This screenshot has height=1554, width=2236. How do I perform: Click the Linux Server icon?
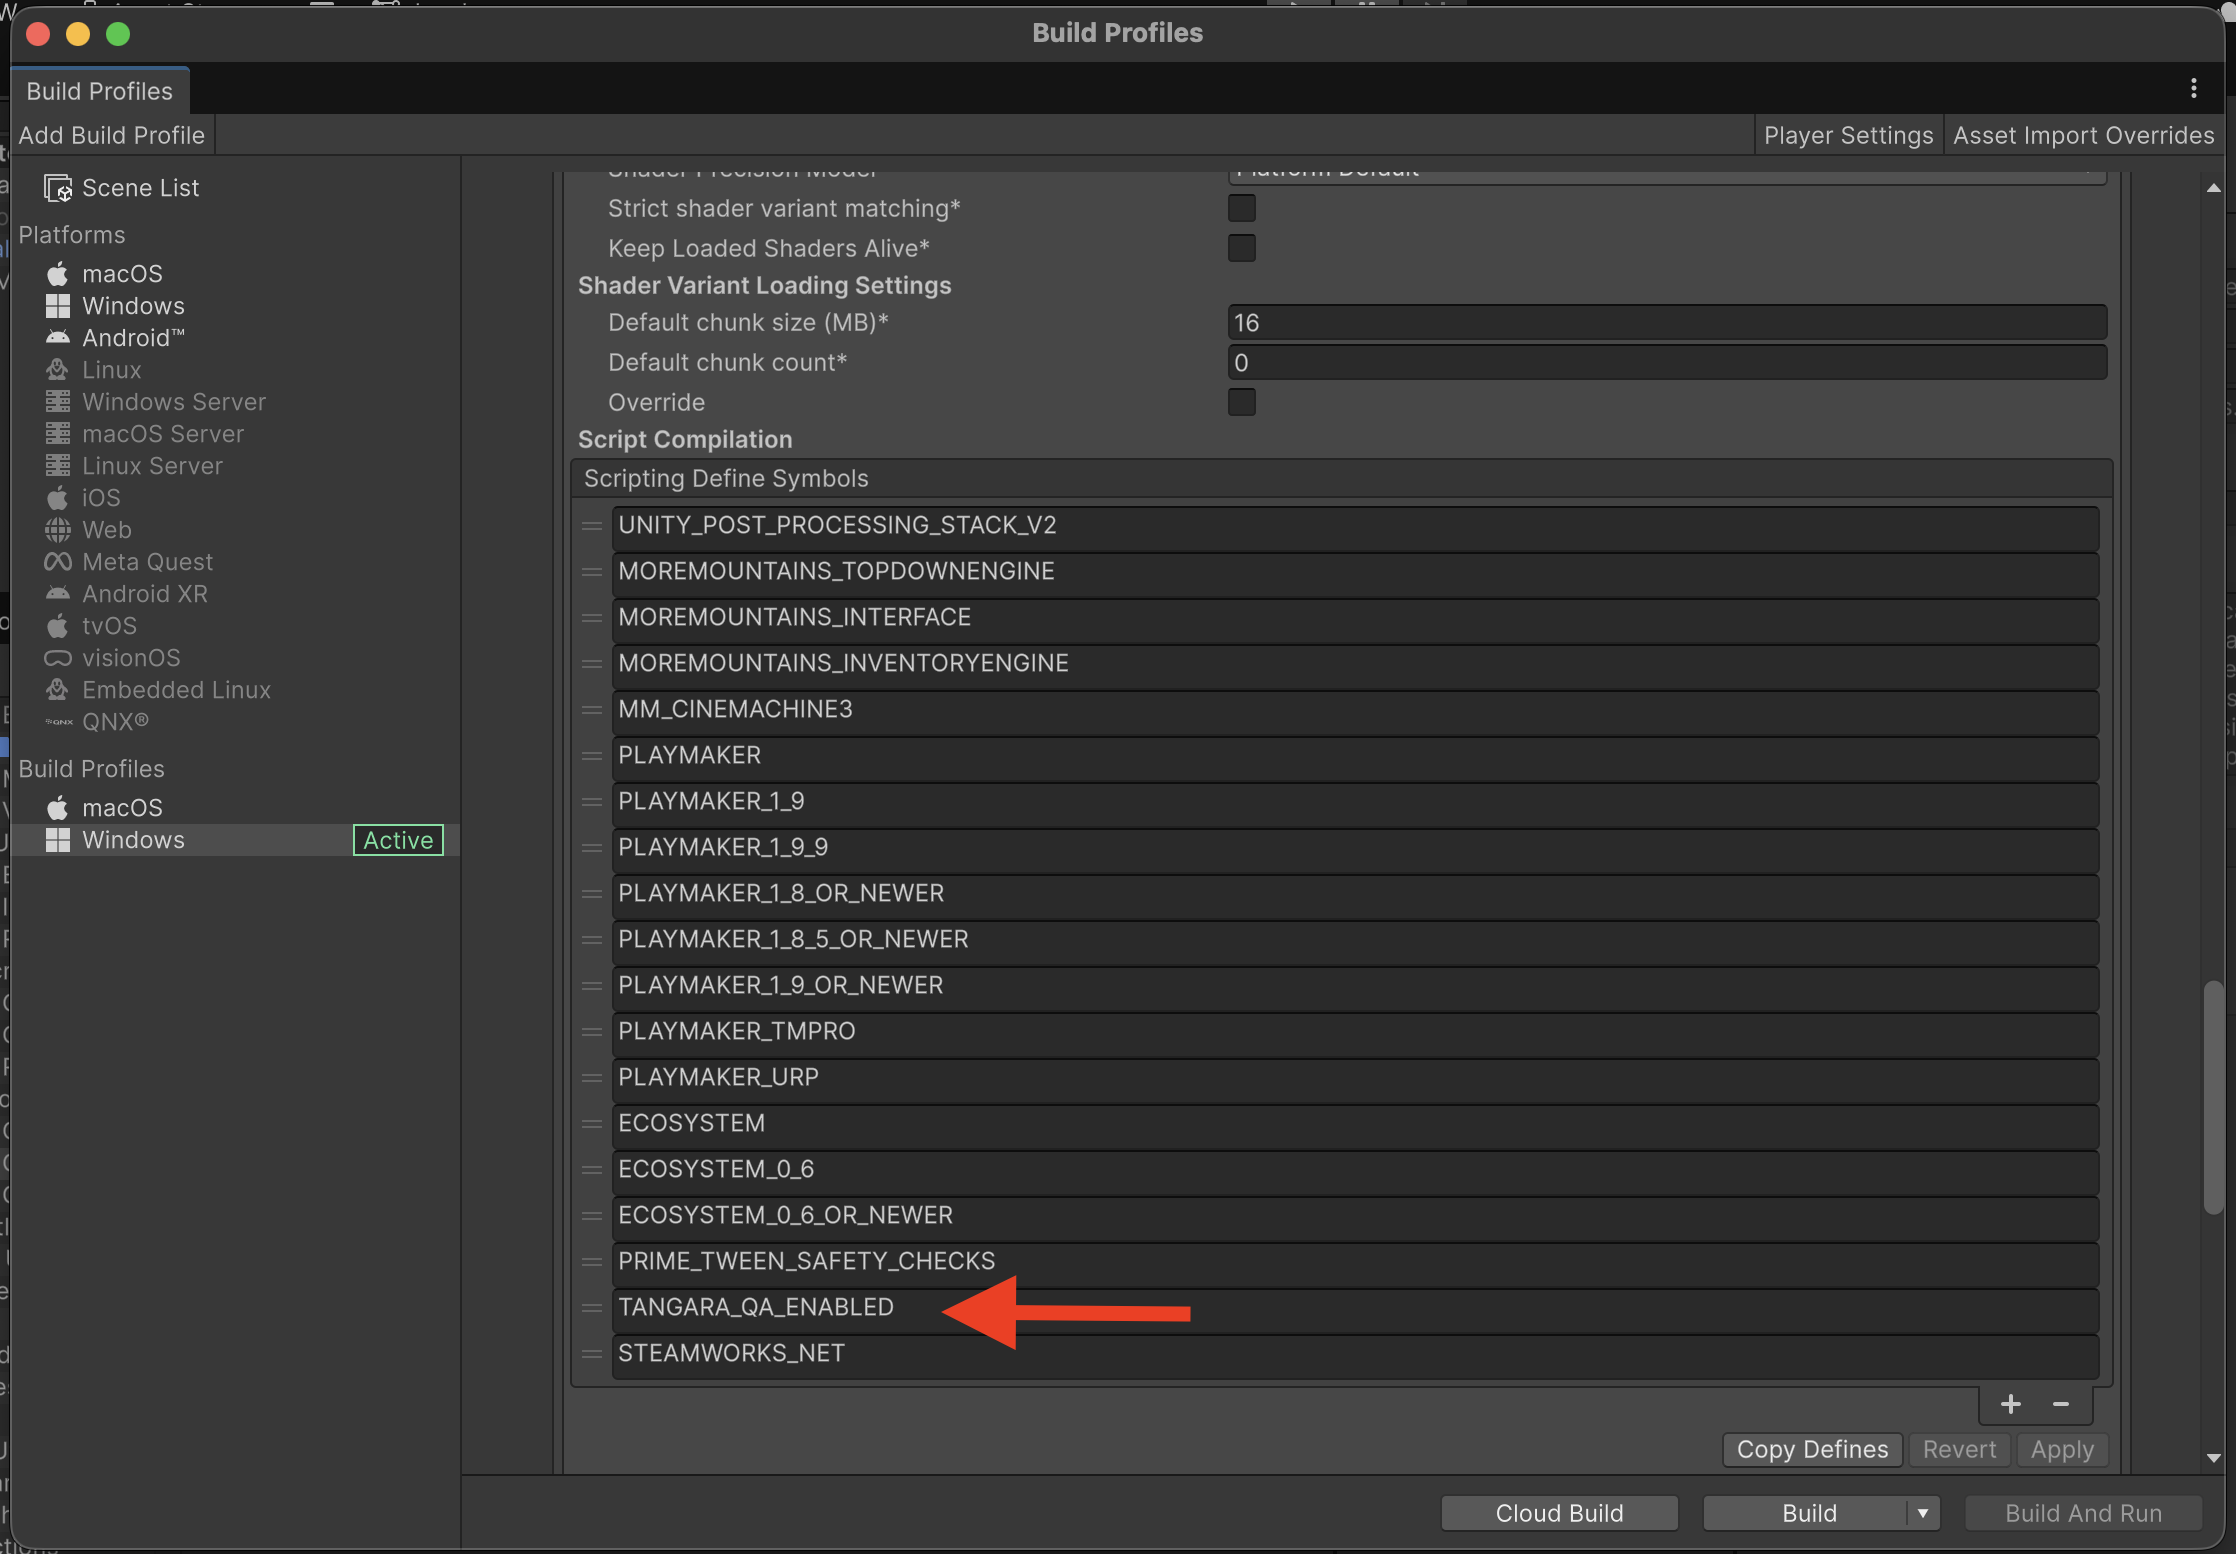58,465
